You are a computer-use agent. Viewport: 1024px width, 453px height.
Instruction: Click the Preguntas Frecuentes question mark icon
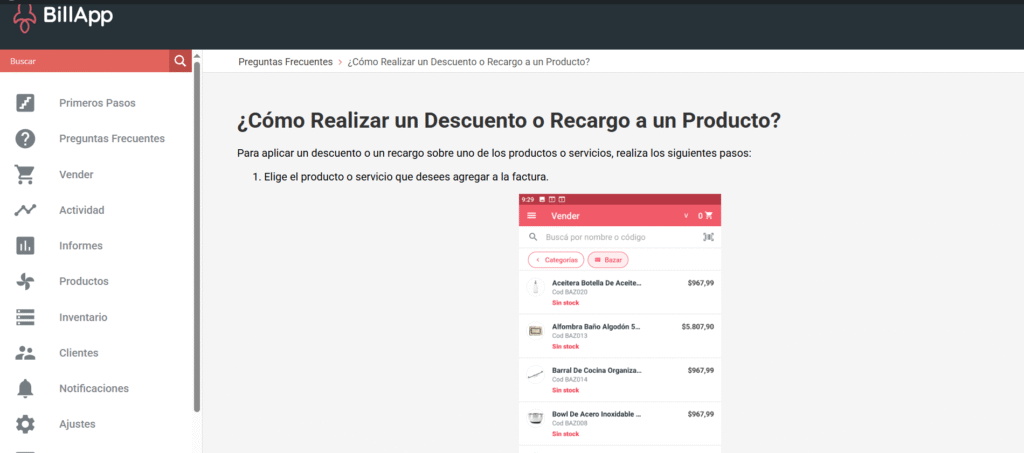(x=25, y=139)
